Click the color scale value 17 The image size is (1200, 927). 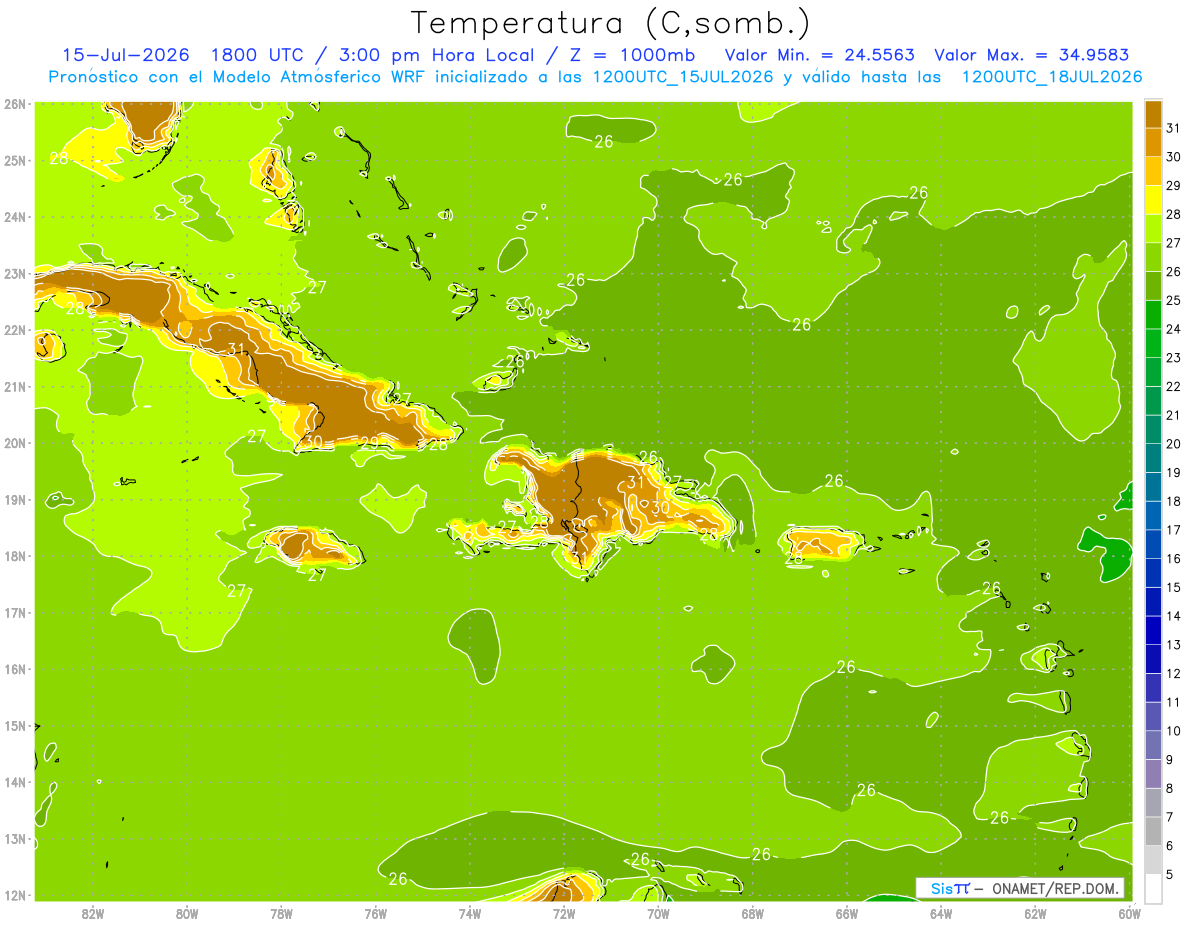[x=1173, y=530]
